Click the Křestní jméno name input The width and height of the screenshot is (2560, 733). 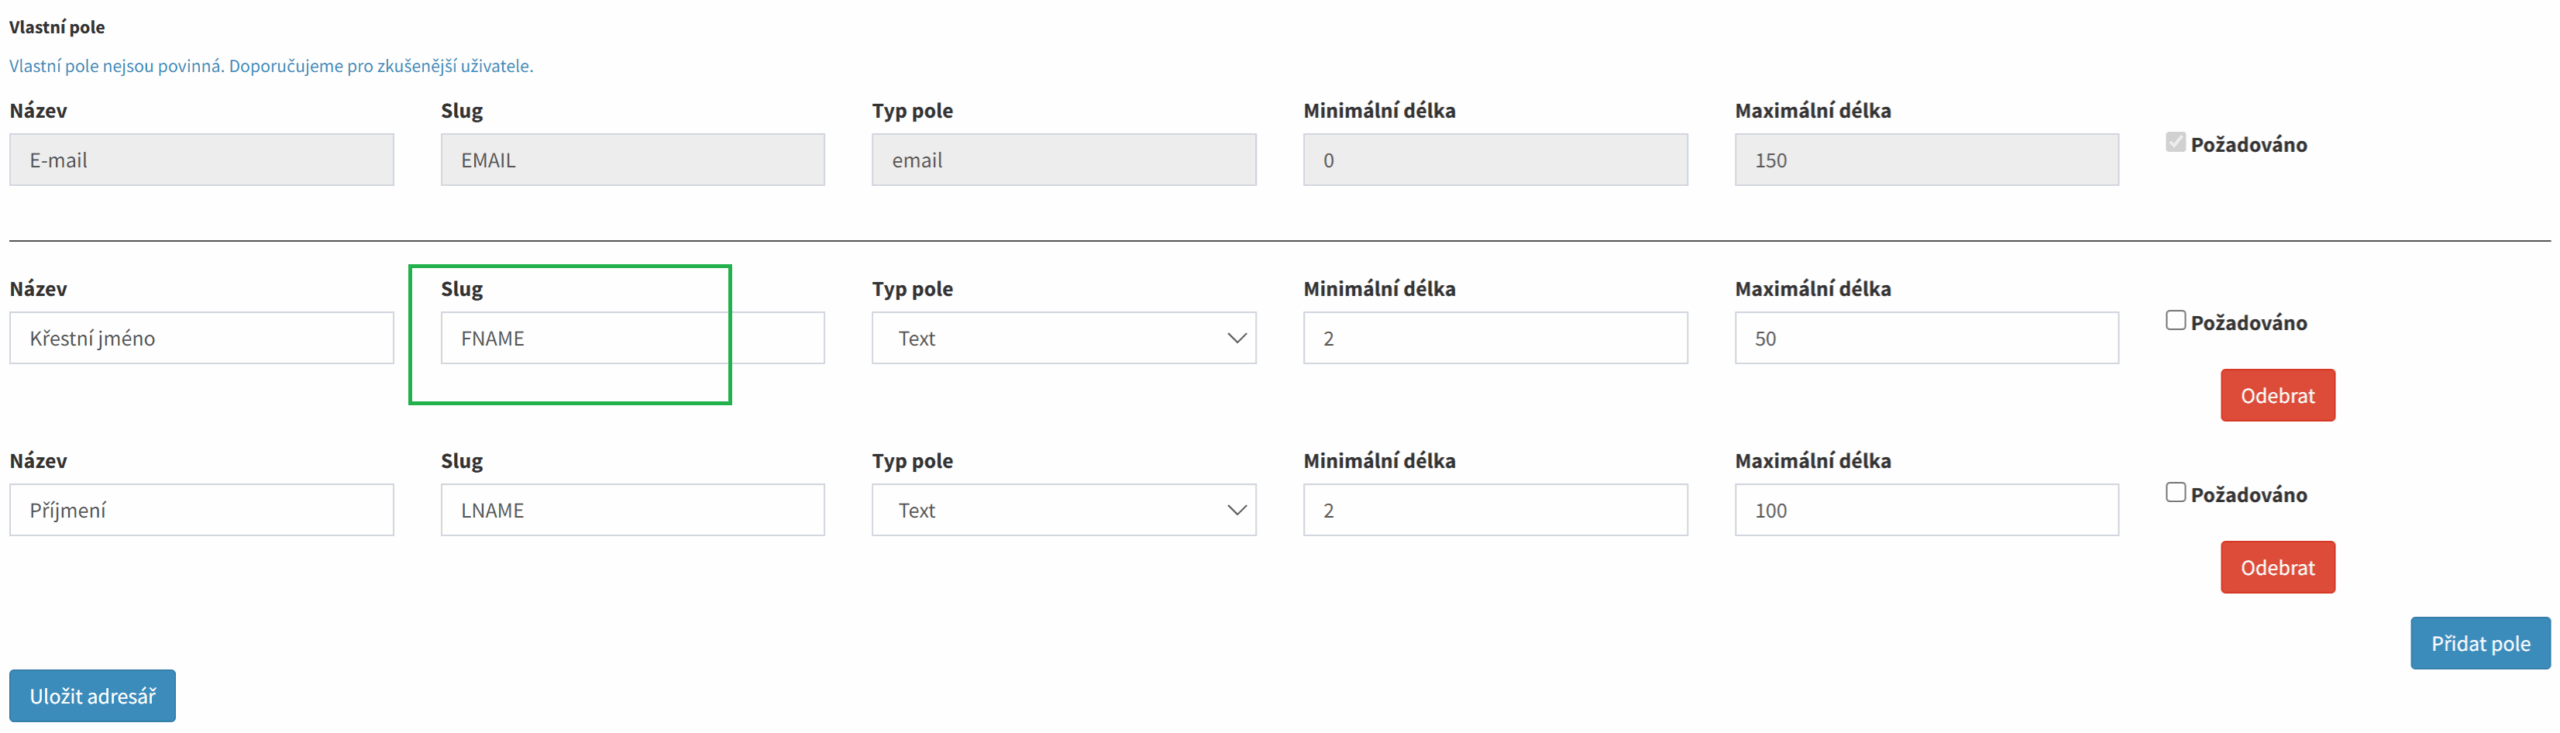click(201, 338)
